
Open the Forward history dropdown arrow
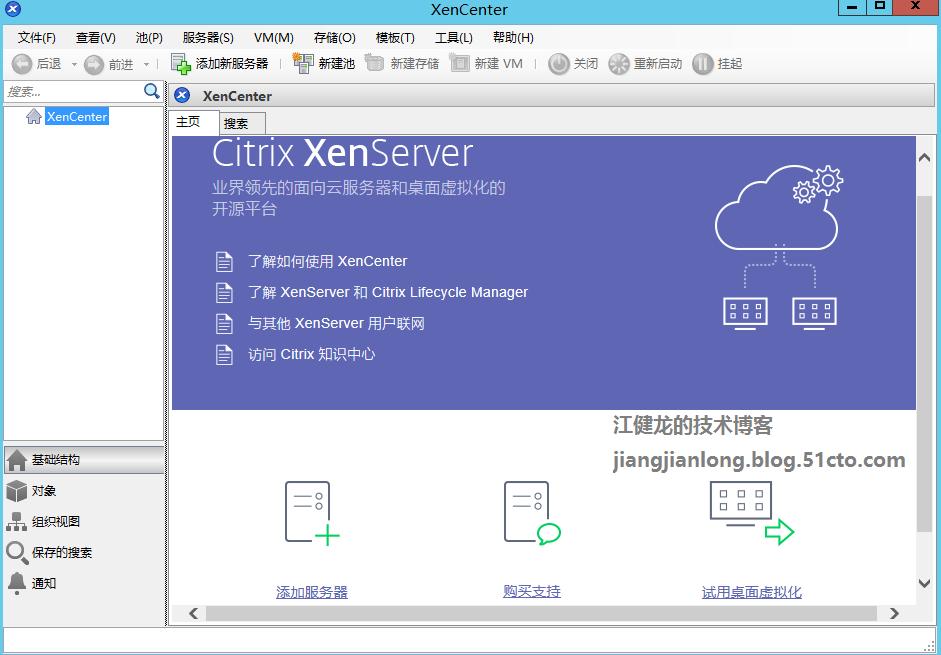tap(146, 64)
